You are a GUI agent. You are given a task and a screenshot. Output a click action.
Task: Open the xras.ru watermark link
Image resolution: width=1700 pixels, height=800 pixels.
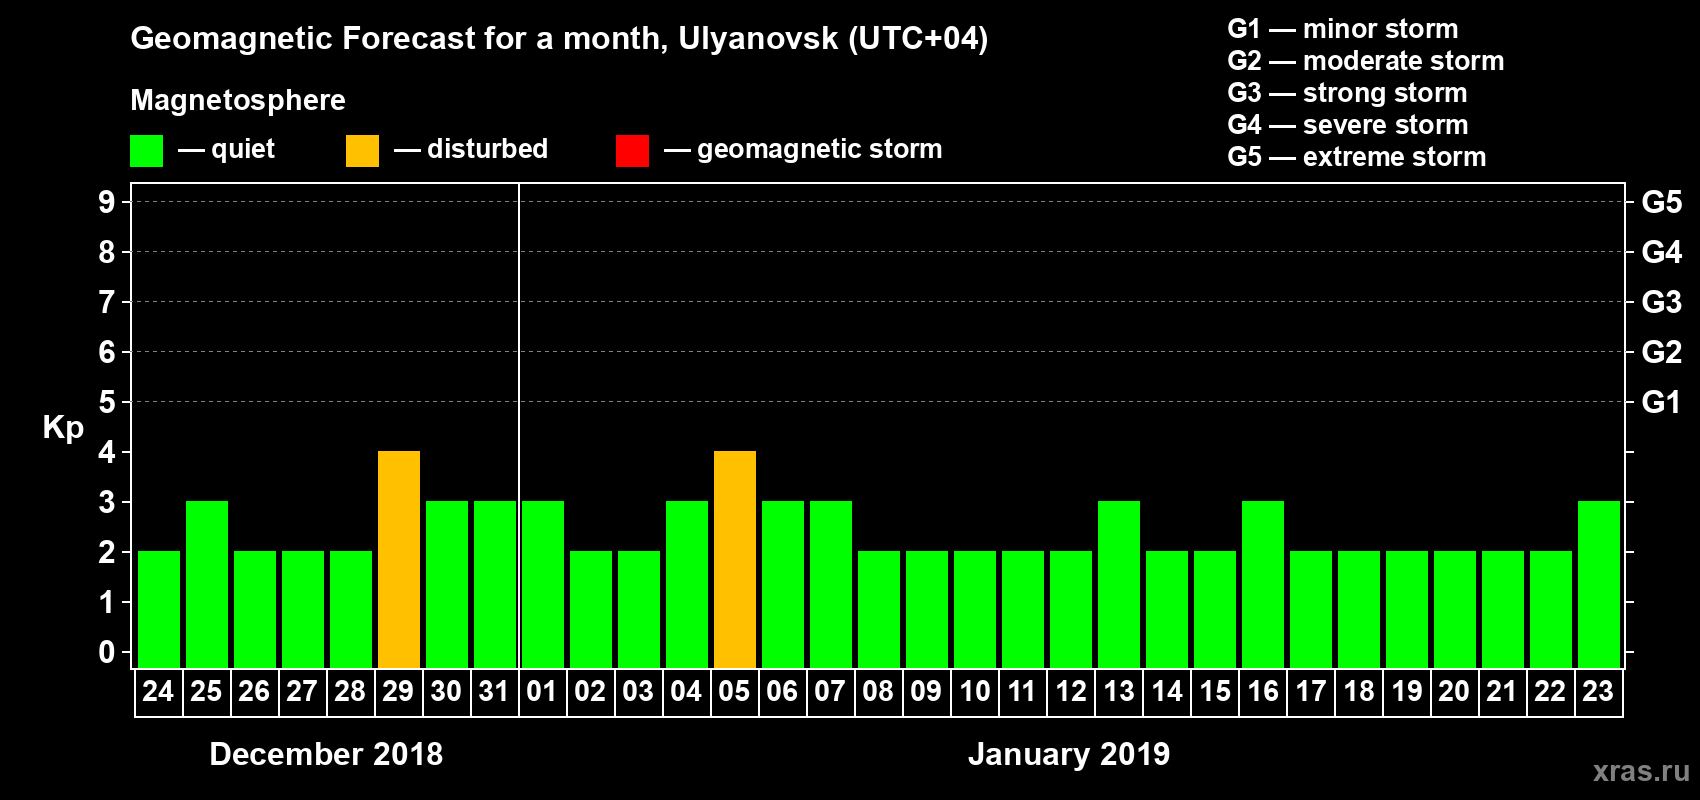tap(1640, 771)
